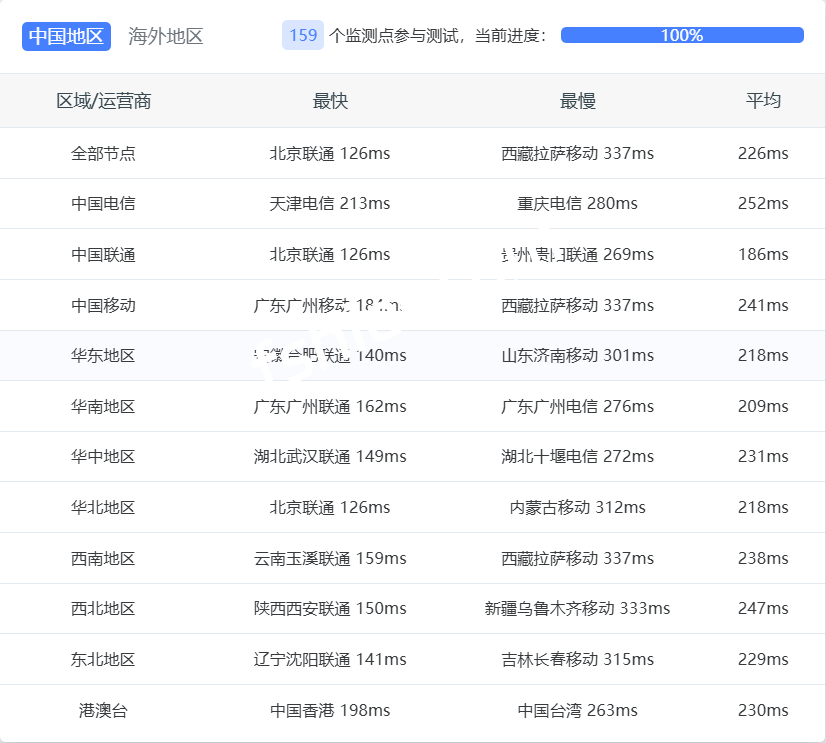826x743 pixels.
Task: Sort by the 最慢 column header
Action: point(577,101)
